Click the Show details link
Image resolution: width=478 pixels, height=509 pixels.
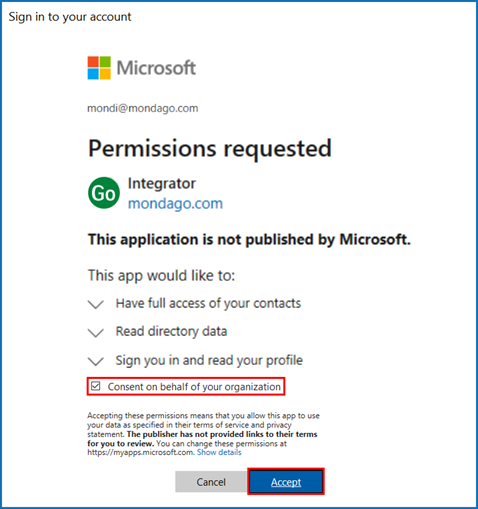tap(219, 452)
